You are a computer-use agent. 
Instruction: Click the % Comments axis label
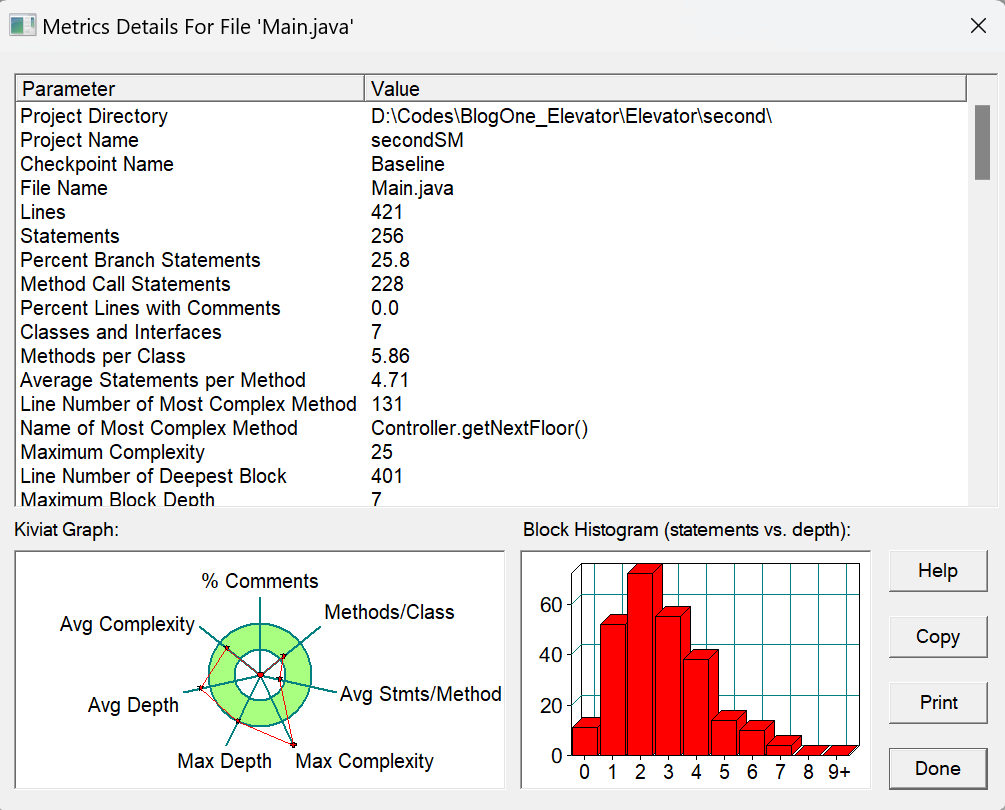pyautogui.click(x=260, y=581)
